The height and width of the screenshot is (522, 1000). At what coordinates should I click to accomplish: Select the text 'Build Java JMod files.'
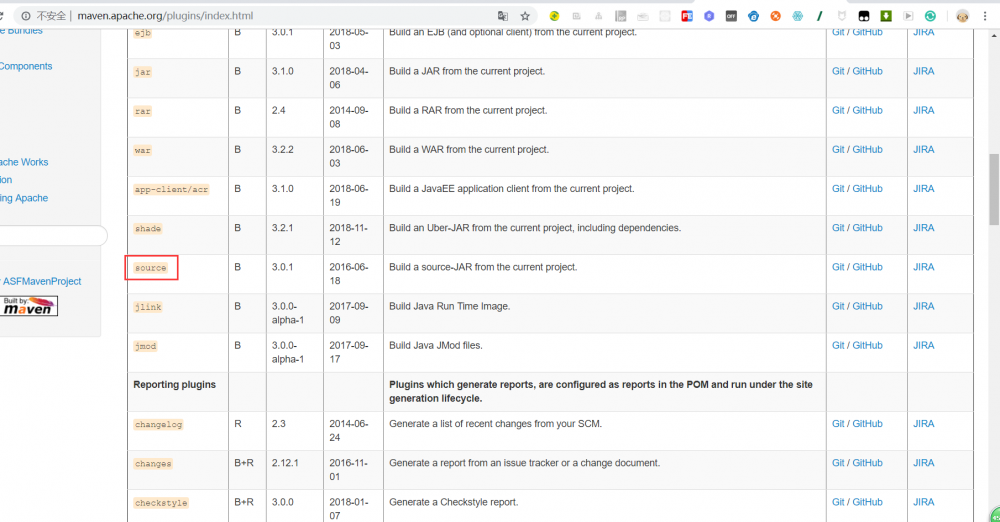436,345
